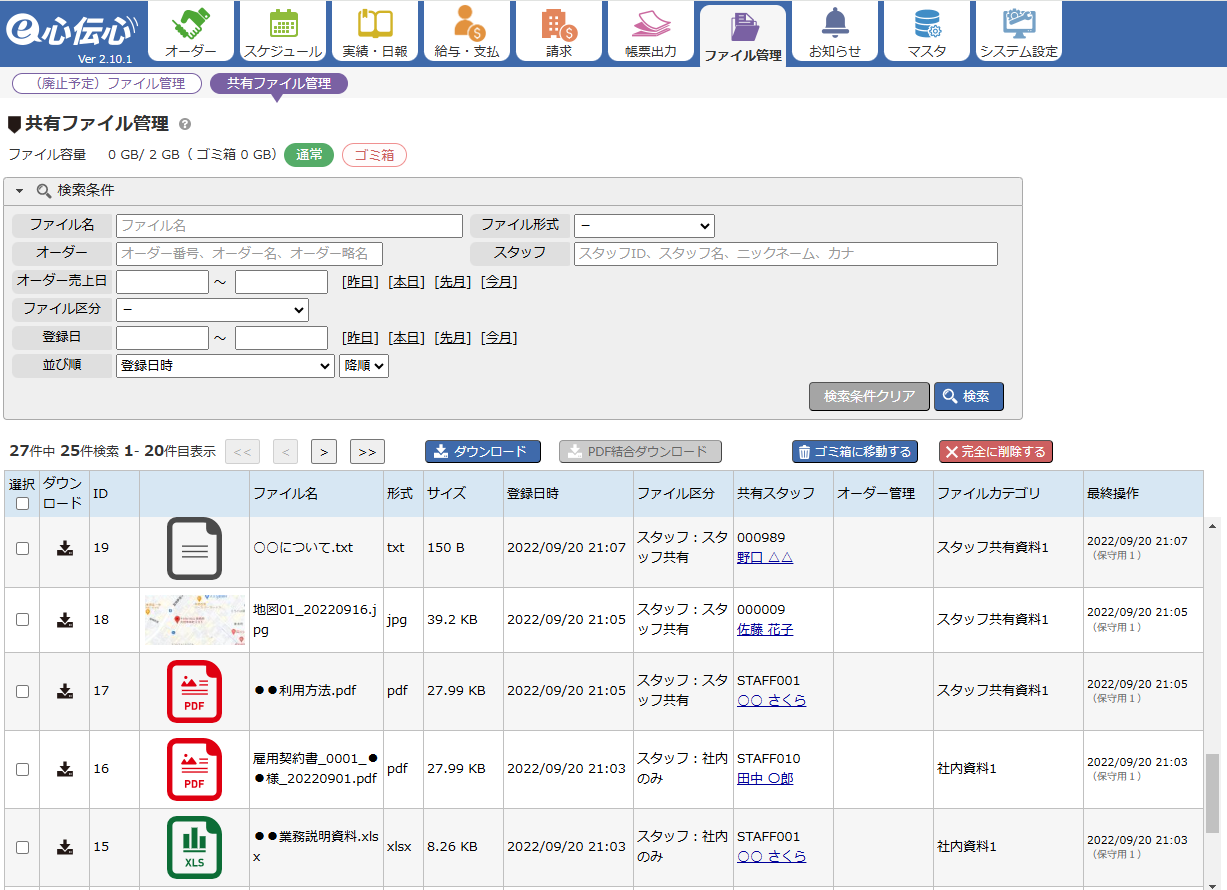Download file ID 19 via its download icon
This screenshot has height=890, width=1227.
coord(65,548)
